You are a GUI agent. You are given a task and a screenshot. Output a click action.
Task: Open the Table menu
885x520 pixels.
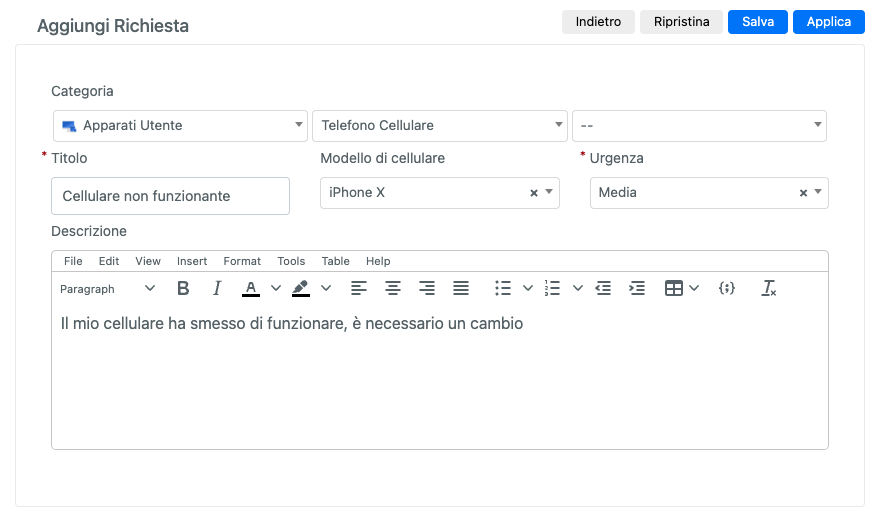[x=335, y=261]
